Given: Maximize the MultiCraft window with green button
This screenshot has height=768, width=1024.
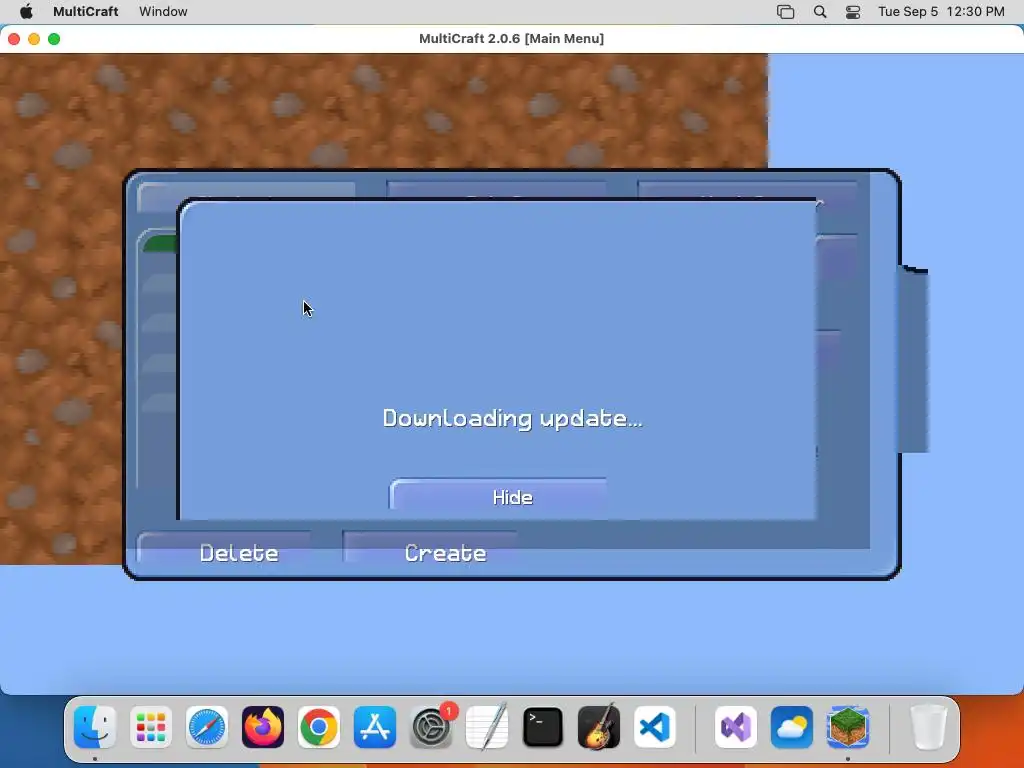Looking at the screenshot, I should point(54,39).
